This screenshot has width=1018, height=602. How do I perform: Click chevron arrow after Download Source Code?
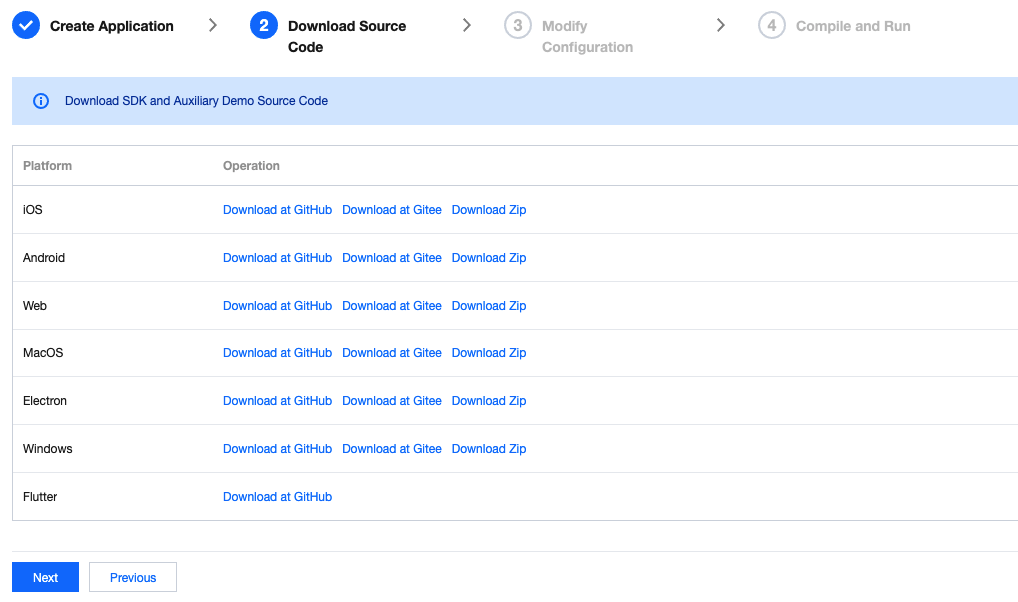pos(466,25)
